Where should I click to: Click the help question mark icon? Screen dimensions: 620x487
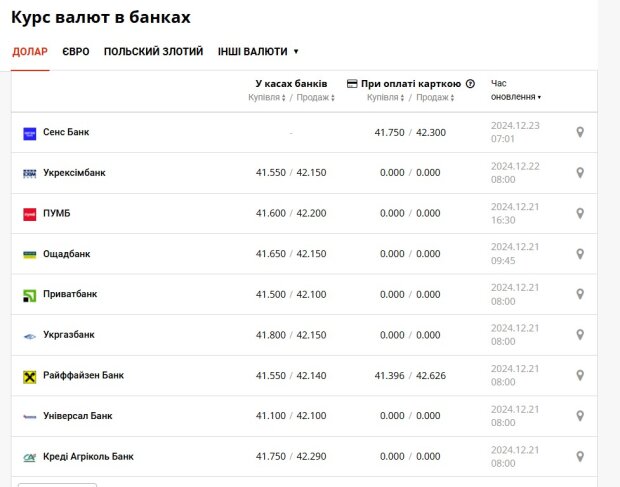pos(470,84)
